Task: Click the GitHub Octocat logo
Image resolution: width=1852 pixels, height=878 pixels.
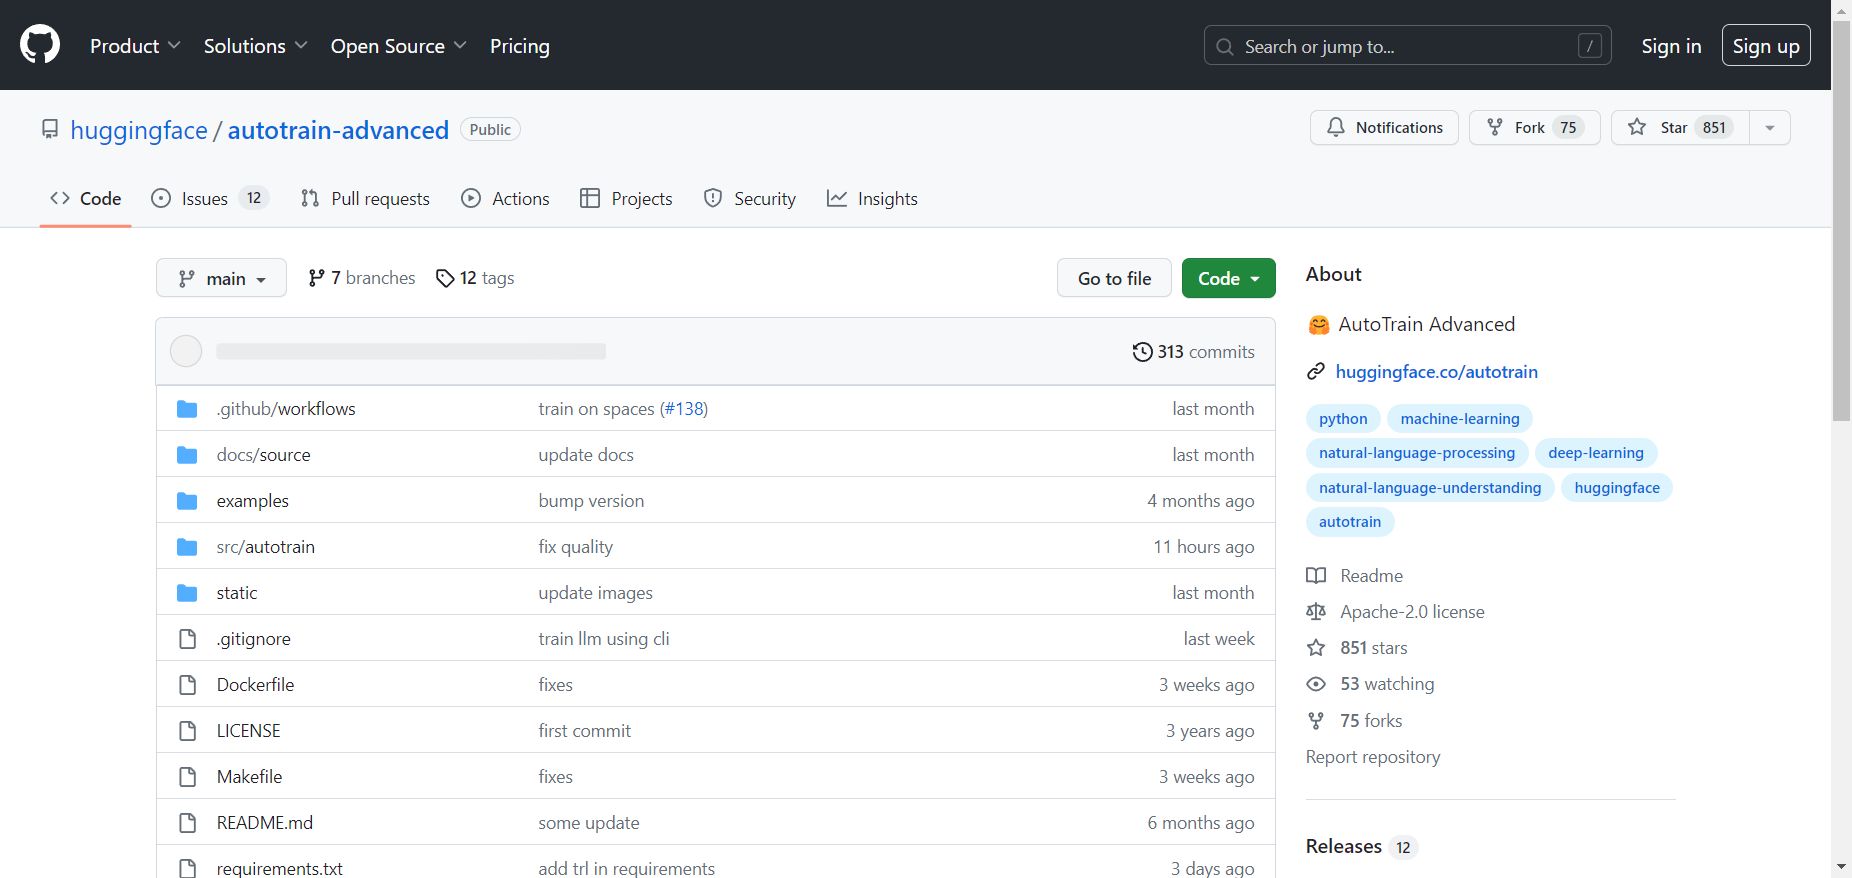Action: tap(40, 45)
